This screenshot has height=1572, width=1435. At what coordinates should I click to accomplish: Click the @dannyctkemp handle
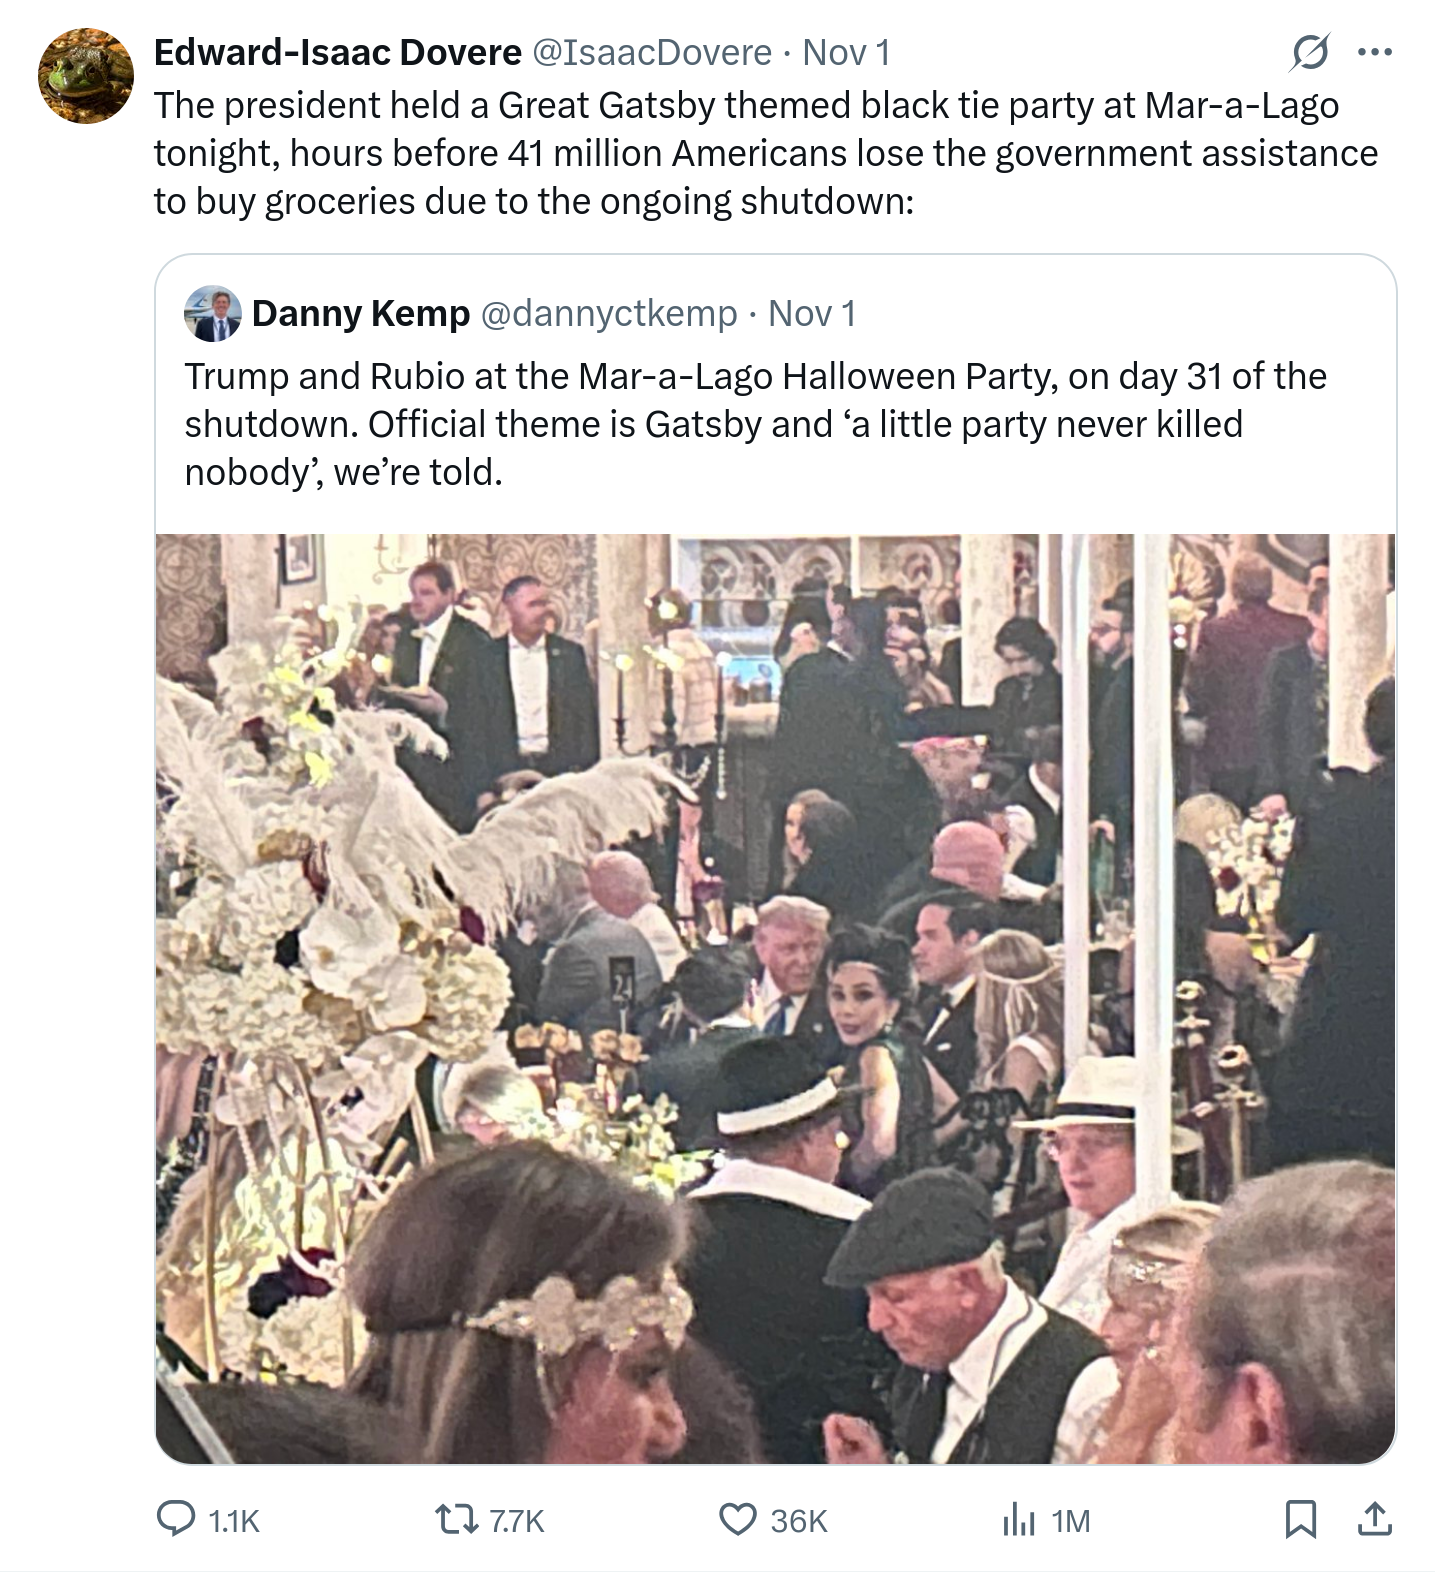pyautogui.click(x=610, y=314)
